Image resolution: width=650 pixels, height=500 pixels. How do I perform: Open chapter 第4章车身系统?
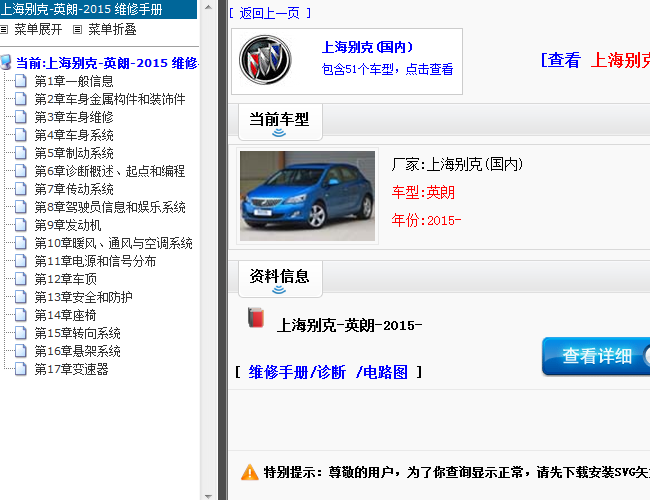coord(74,135)
